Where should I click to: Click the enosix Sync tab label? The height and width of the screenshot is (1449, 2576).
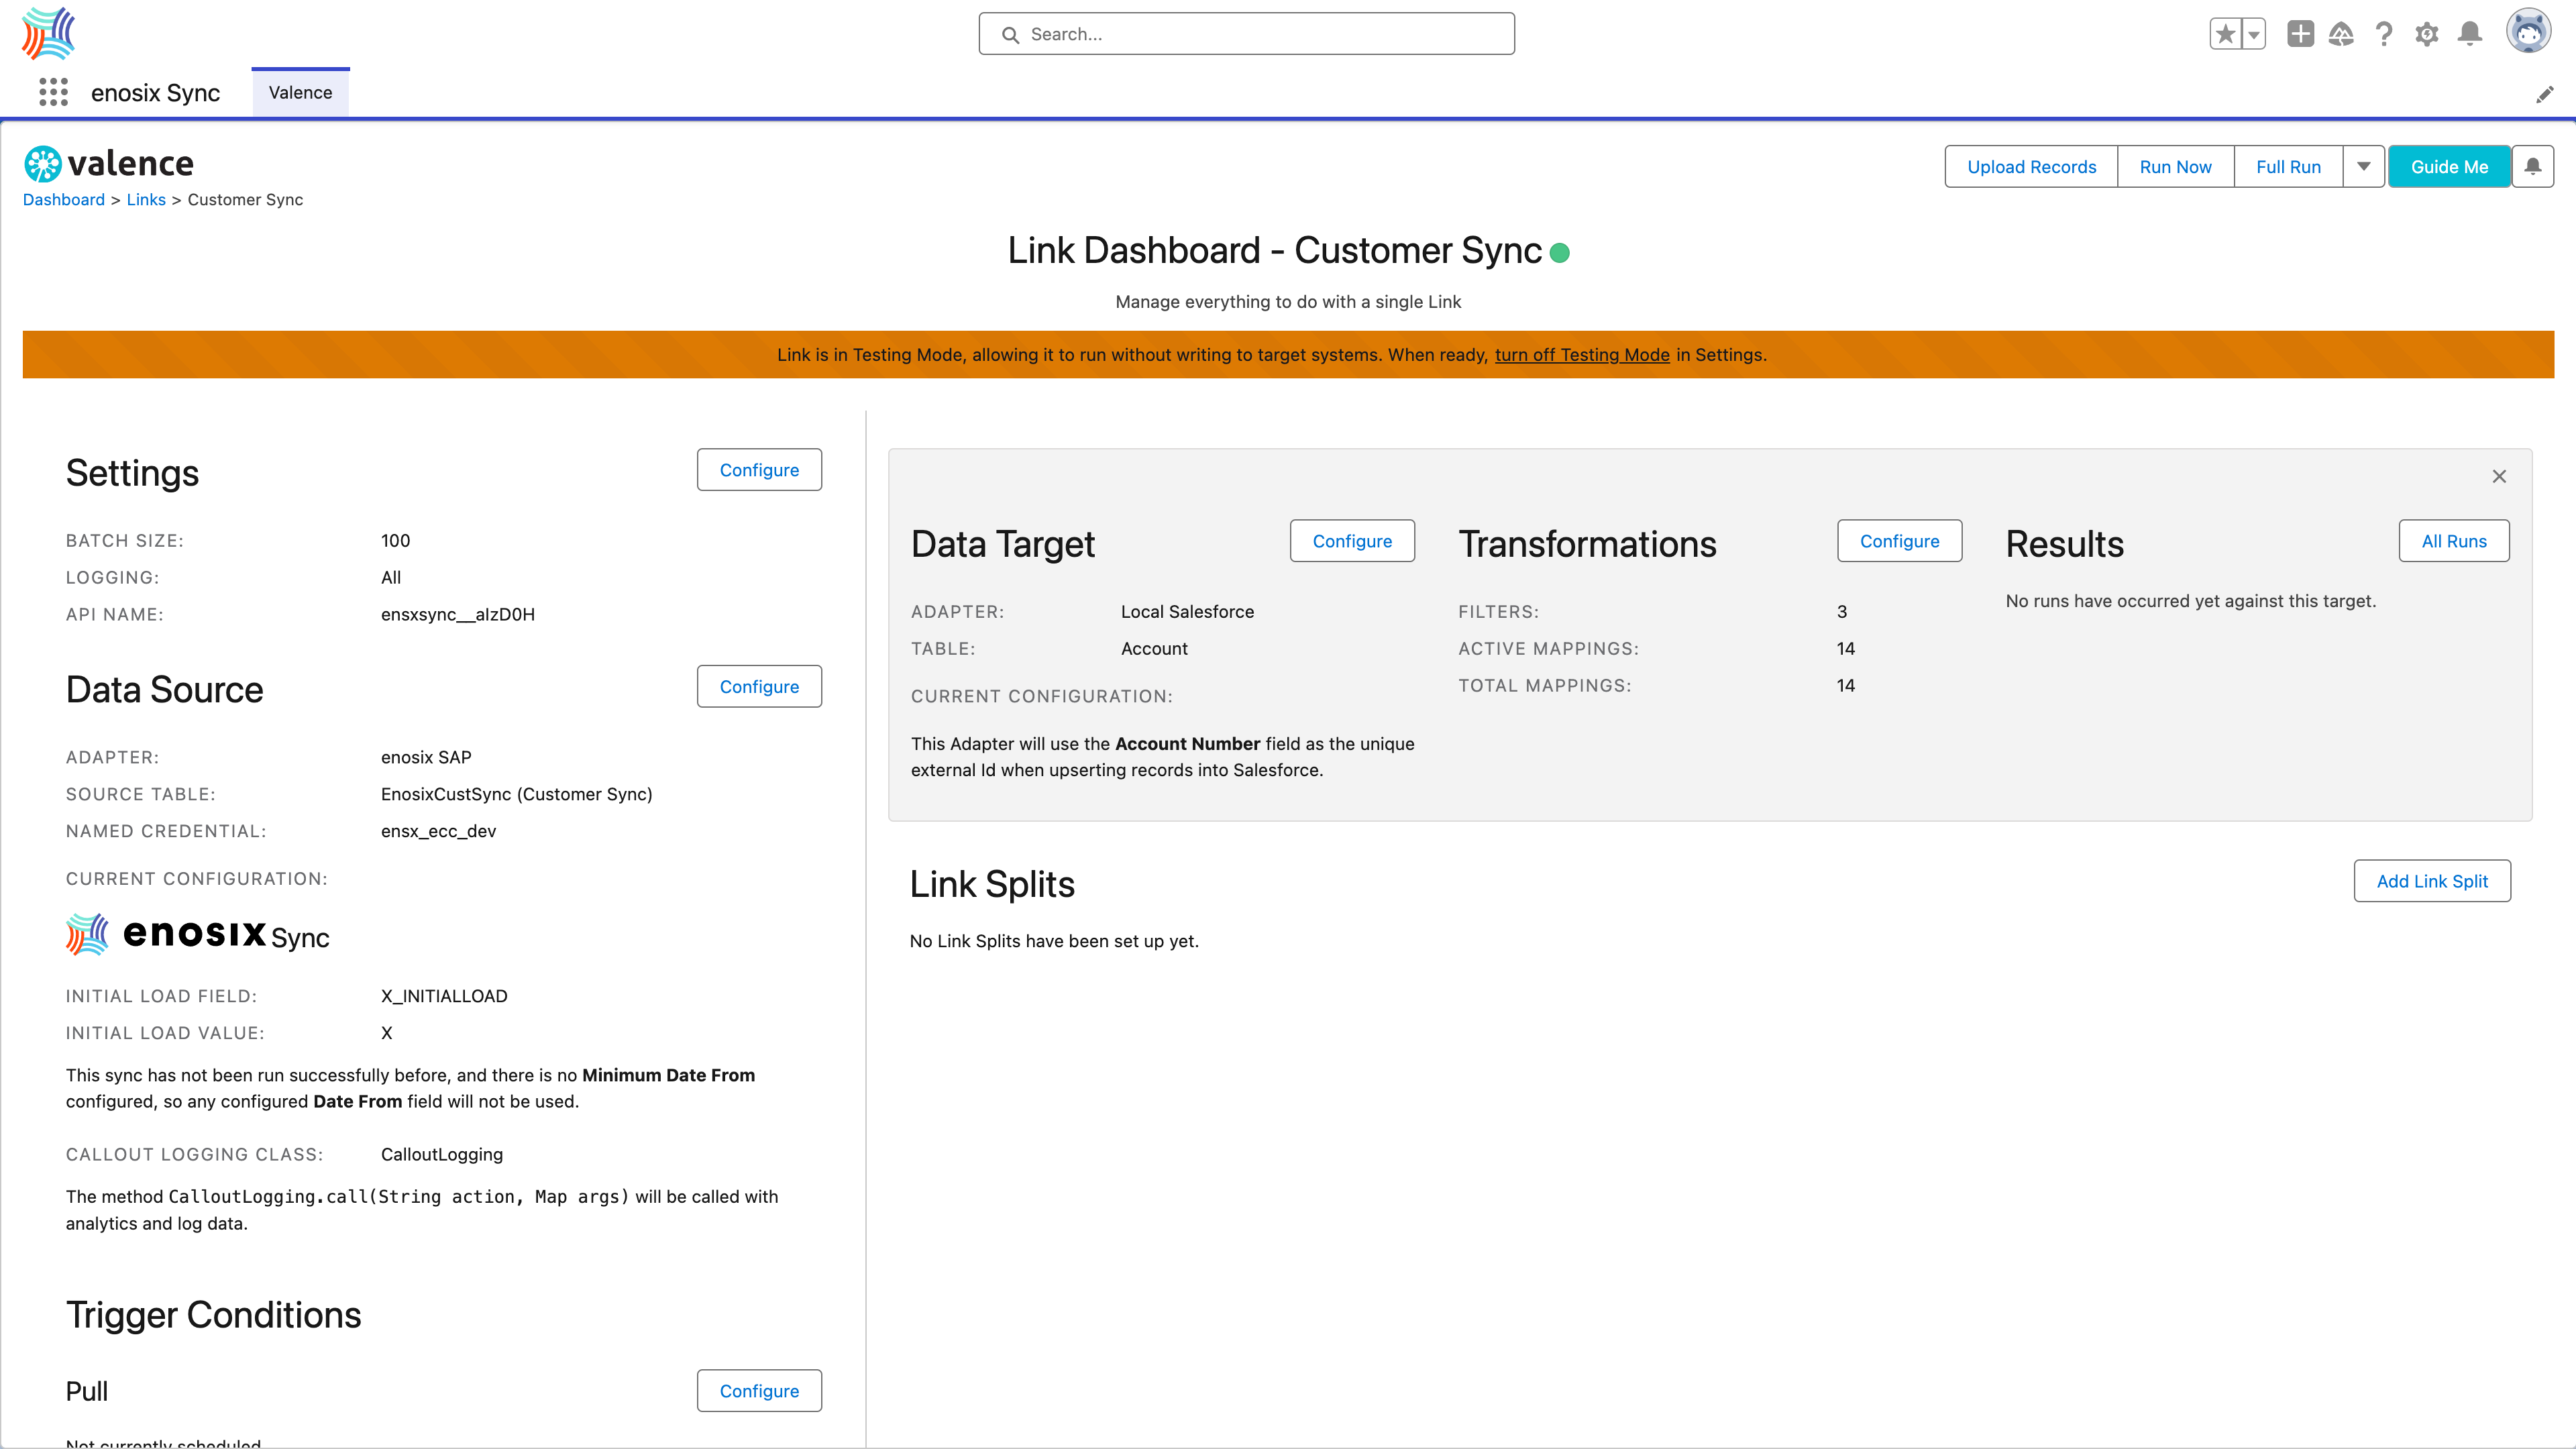pos(156,92)
